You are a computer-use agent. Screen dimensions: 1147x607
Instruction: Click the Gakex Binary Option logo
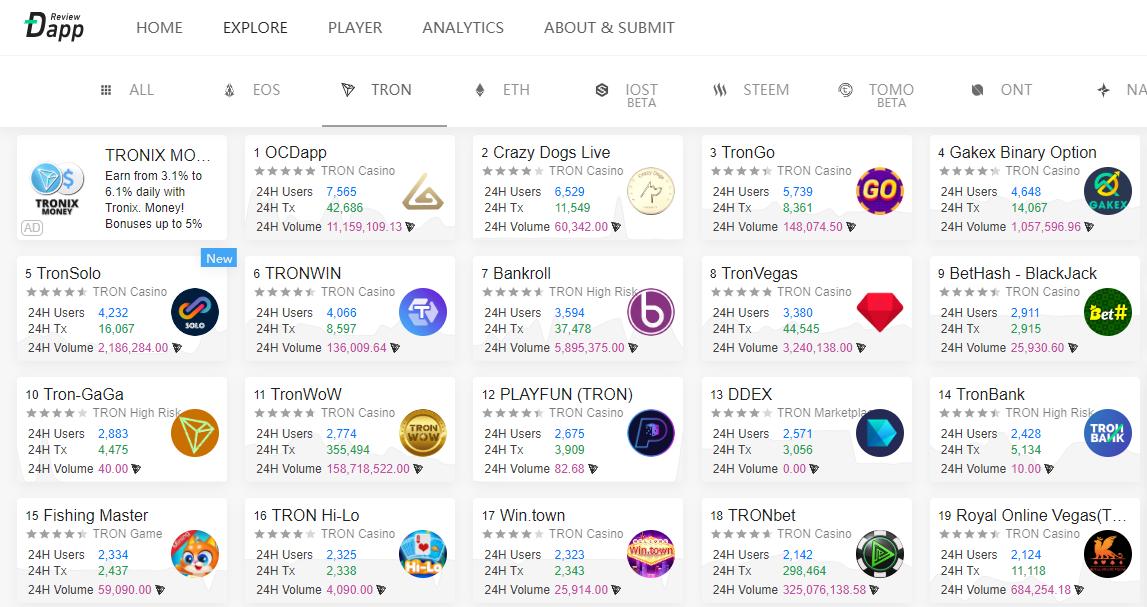[x=1107, y=191]
